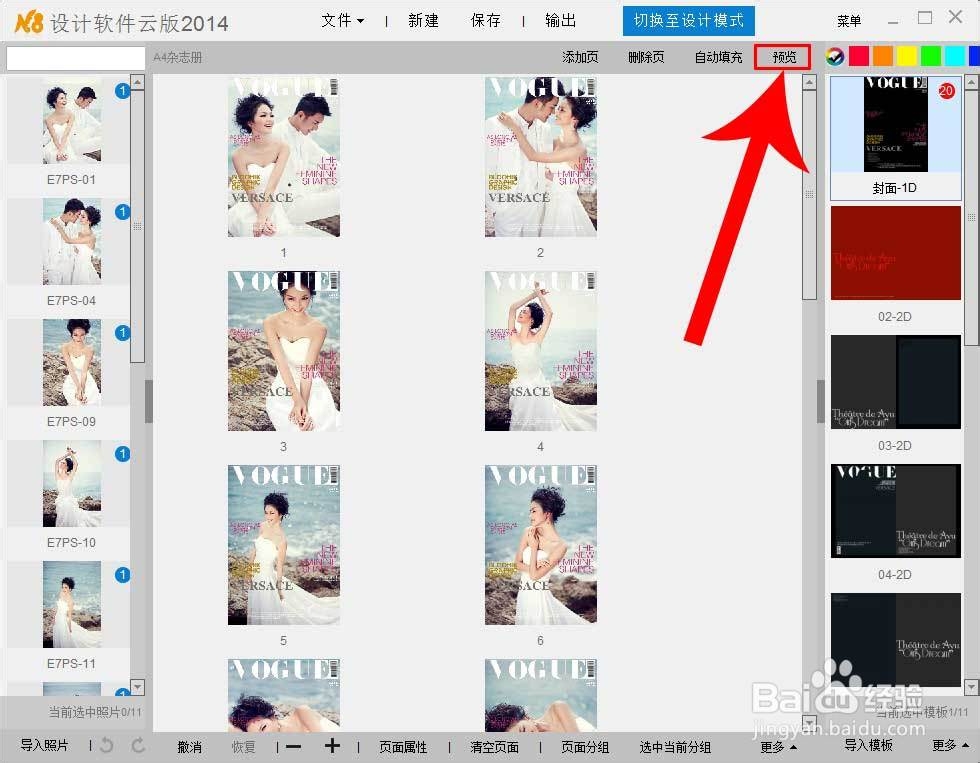Screen dimensions: 980x763
Task: Open the 输出 menu item
Action: pyautogui.click(x=561, y=21)
